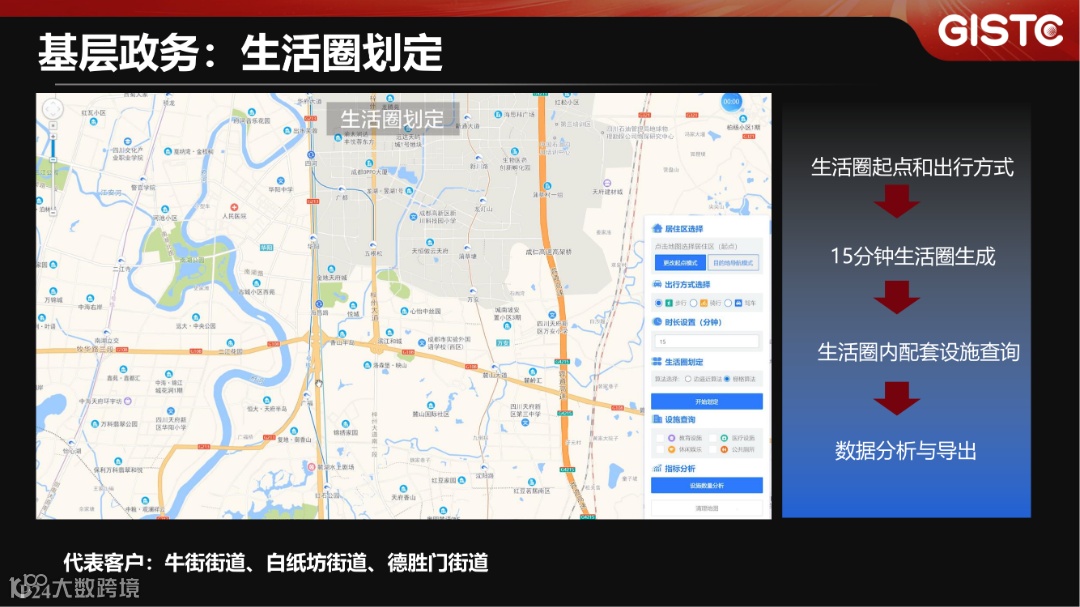Screen dimensions: 1080x607
Task: Click the 华阳中学 school marker
Action: coord(280,181)
